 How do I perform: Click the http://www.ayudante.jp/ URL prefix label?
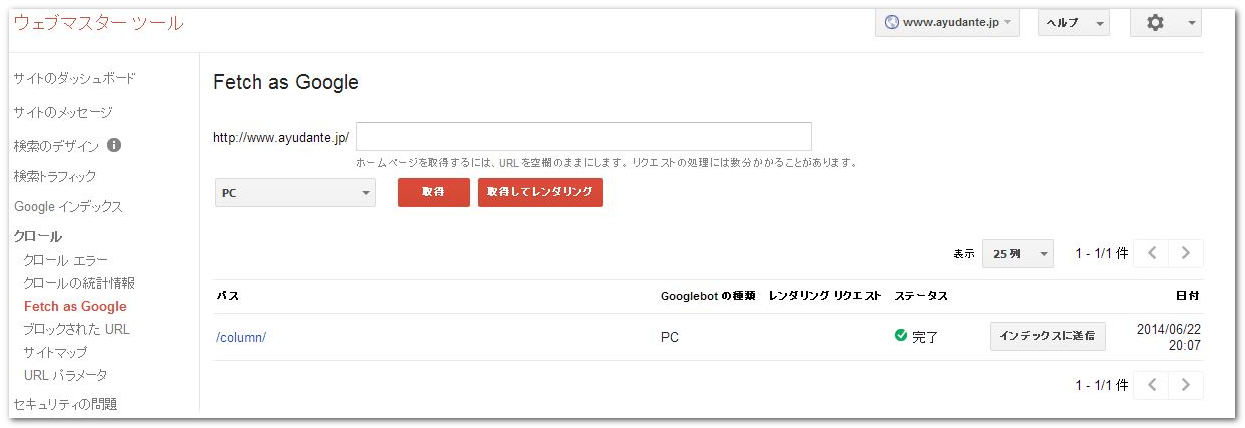[282, 138]
